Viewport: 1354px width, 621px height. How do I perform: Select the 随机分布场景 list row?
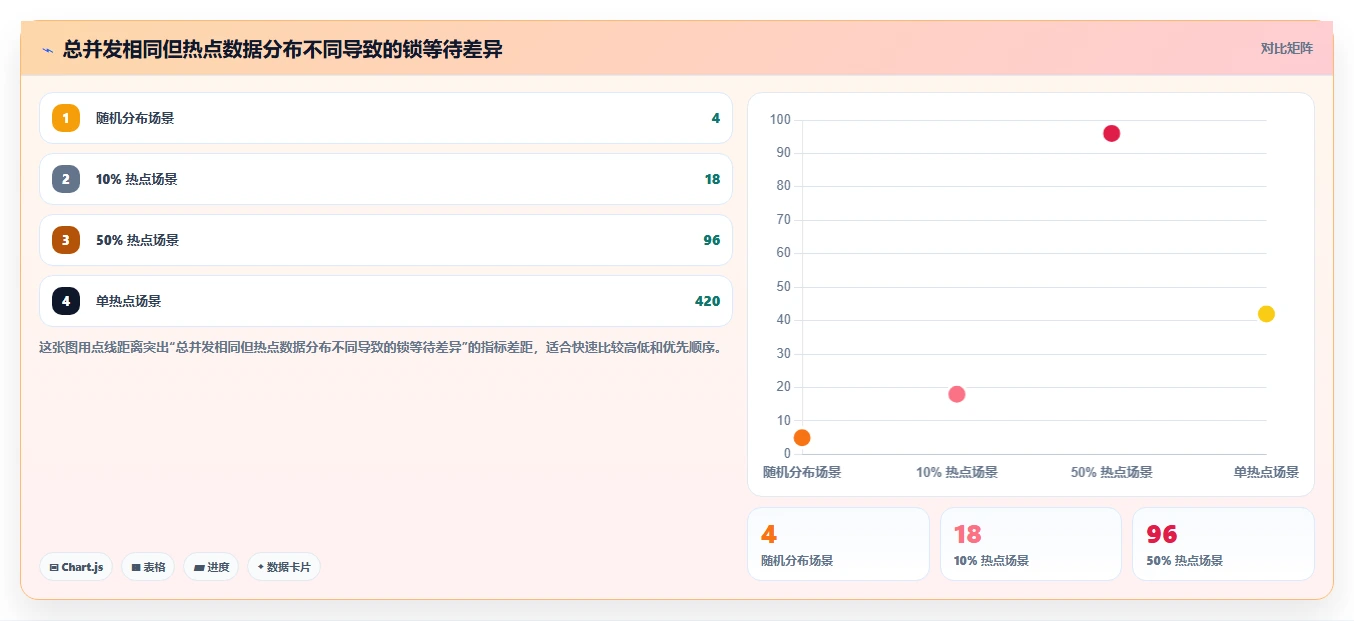pos(386,118)
